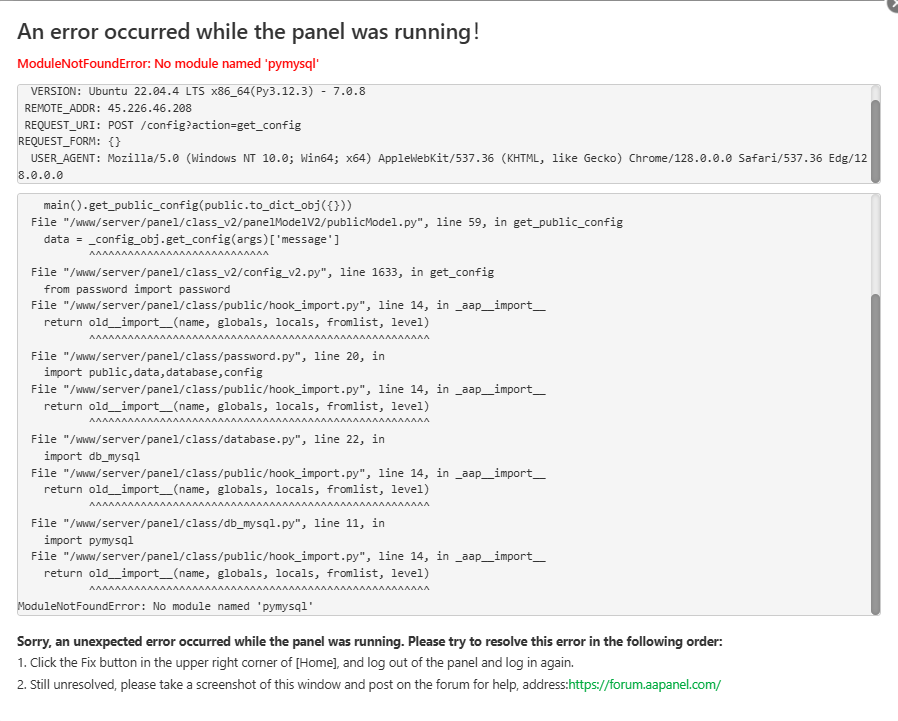The height and width of the screenshot is (721, 898).
Task: Click the red ModuleNotFoundError message
Action: [167, 63]
